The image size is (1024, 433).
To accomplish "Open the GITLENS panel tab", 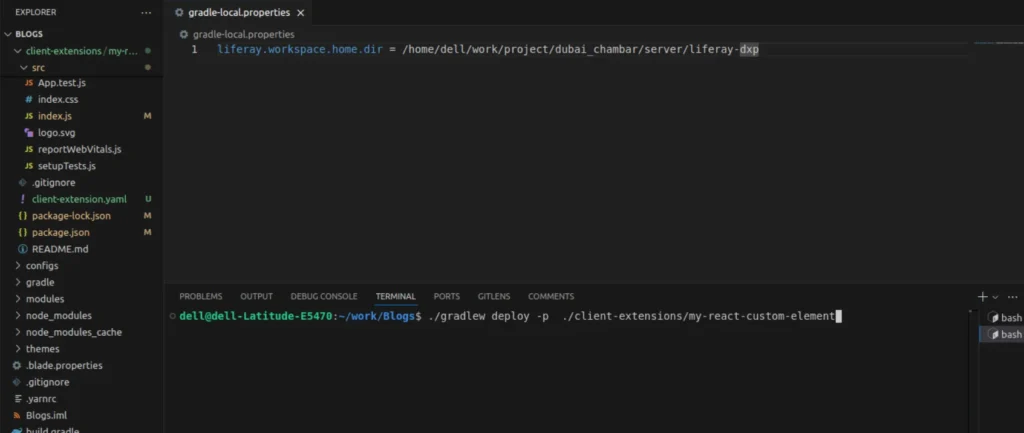I will (494, 297).
